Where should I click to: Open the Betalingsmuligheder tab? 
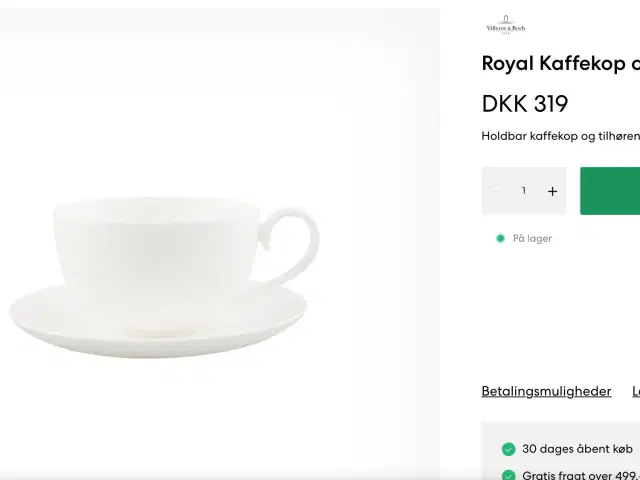(x=546, y=391)
